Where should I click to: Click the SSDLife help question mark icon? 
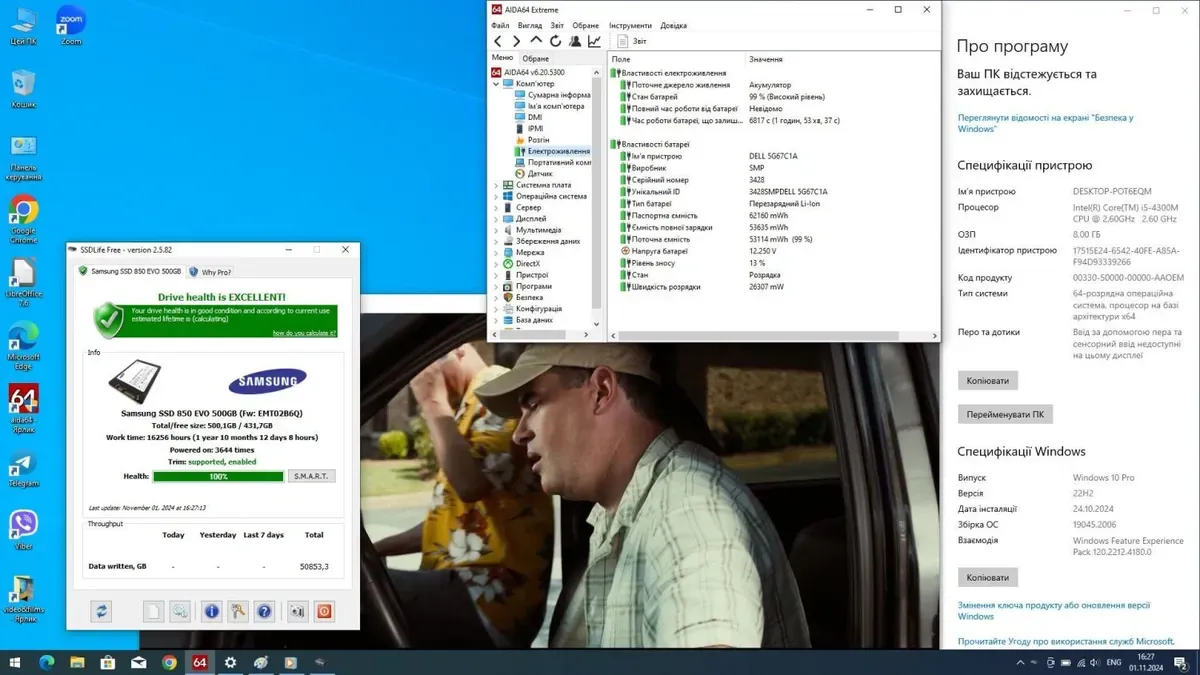[x=264, y=611]
